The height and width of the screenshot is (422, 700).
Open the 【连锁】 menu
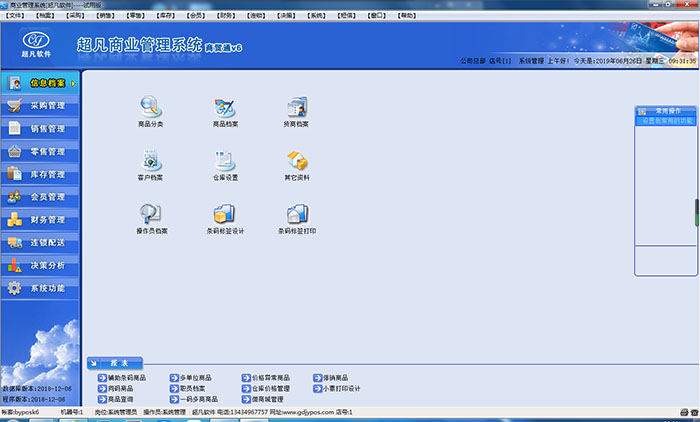click(x=256, y=16)
